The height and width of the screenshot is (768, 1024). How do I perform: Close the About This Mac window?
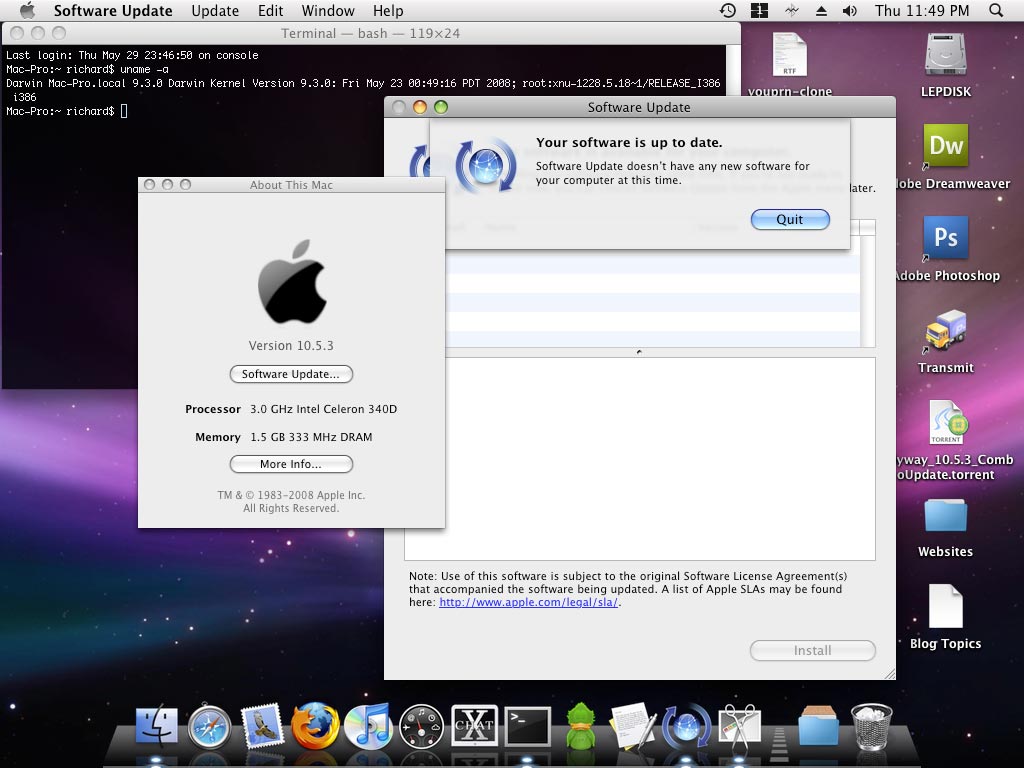tap(150, 185)
